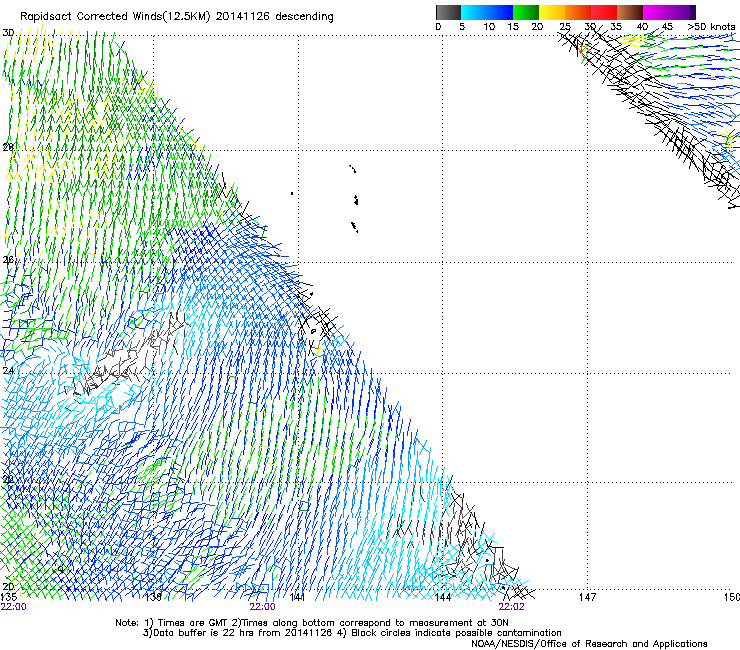740x650 pixels.
Task: Click the legend tick label '25'
Action: (x=565, y=27)
